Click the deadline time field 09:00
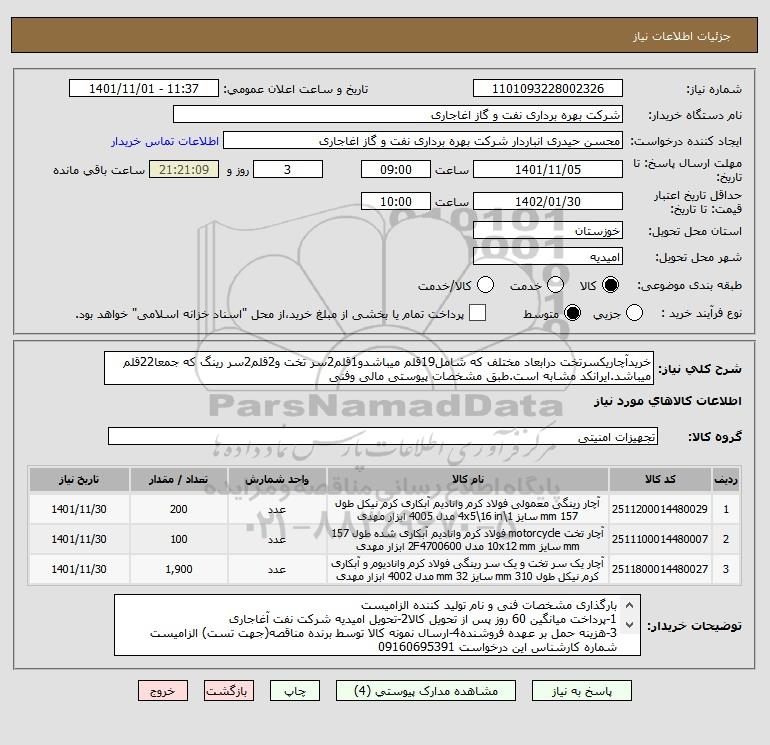 [396, 169]
